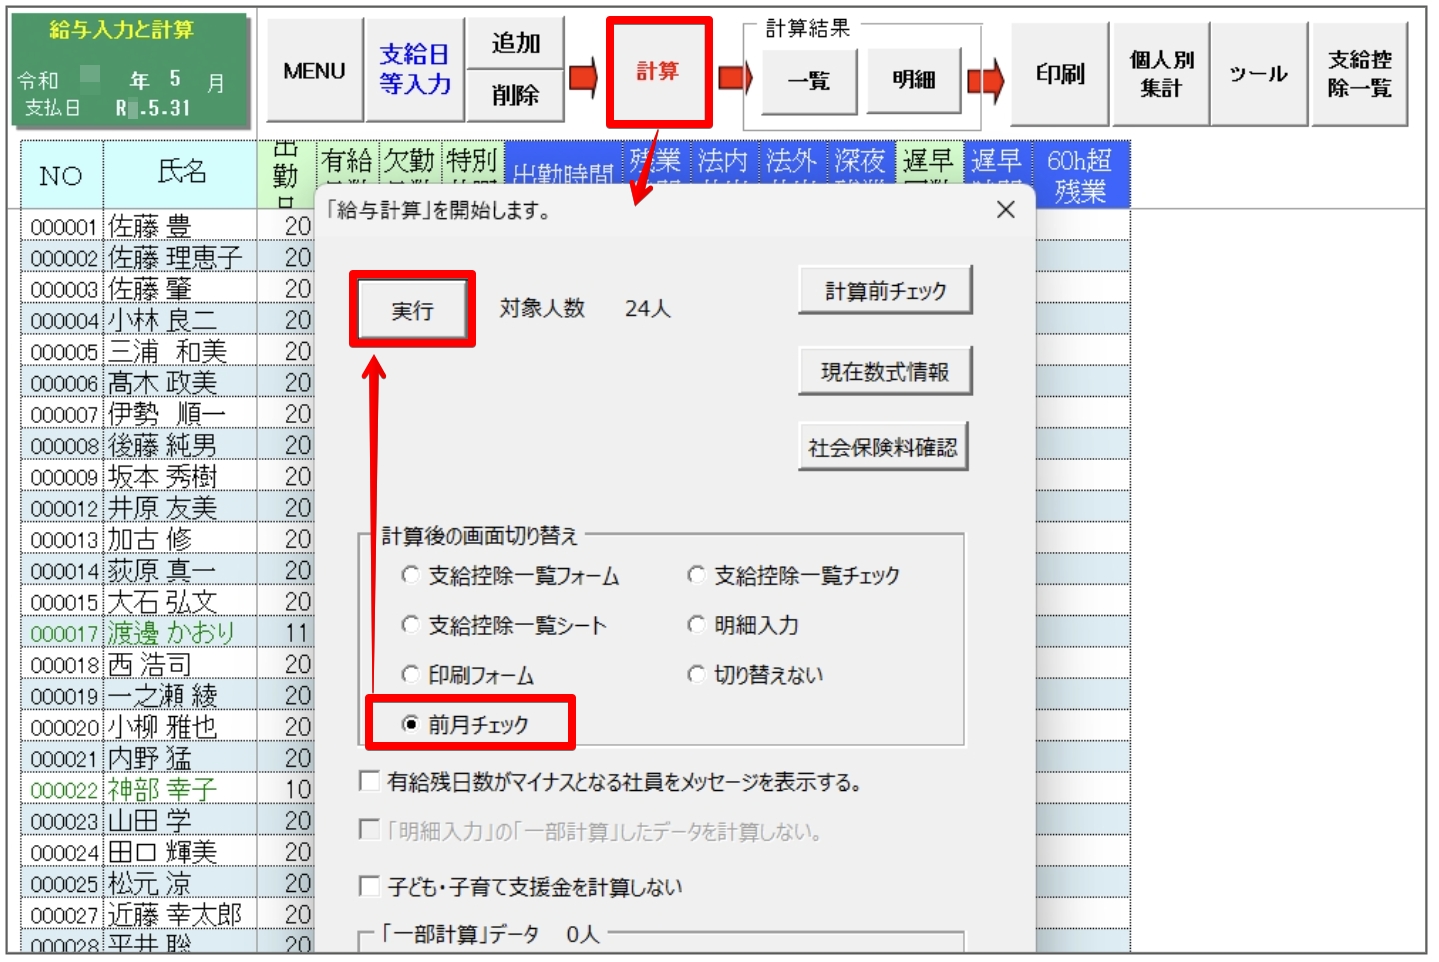Screen dimensions: 1439x962
Task: Close the 給与計算 dialog
Action: [x=1006, y=209]
